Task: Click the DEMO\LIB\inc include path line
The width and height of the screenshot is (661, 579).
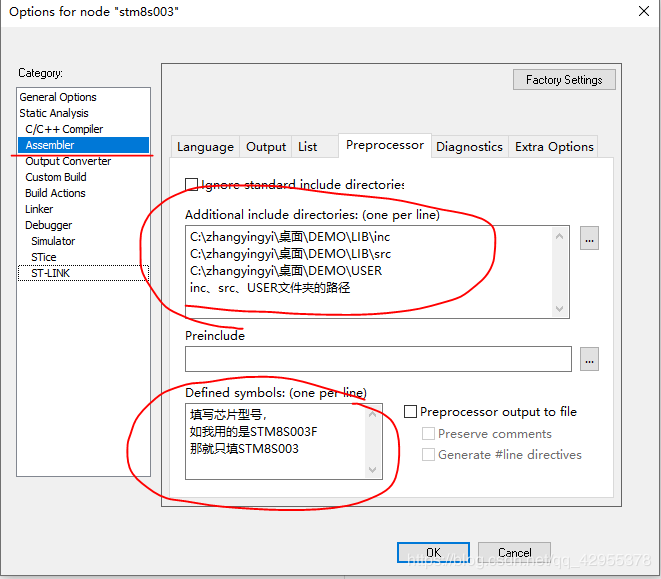Action: 290,237
